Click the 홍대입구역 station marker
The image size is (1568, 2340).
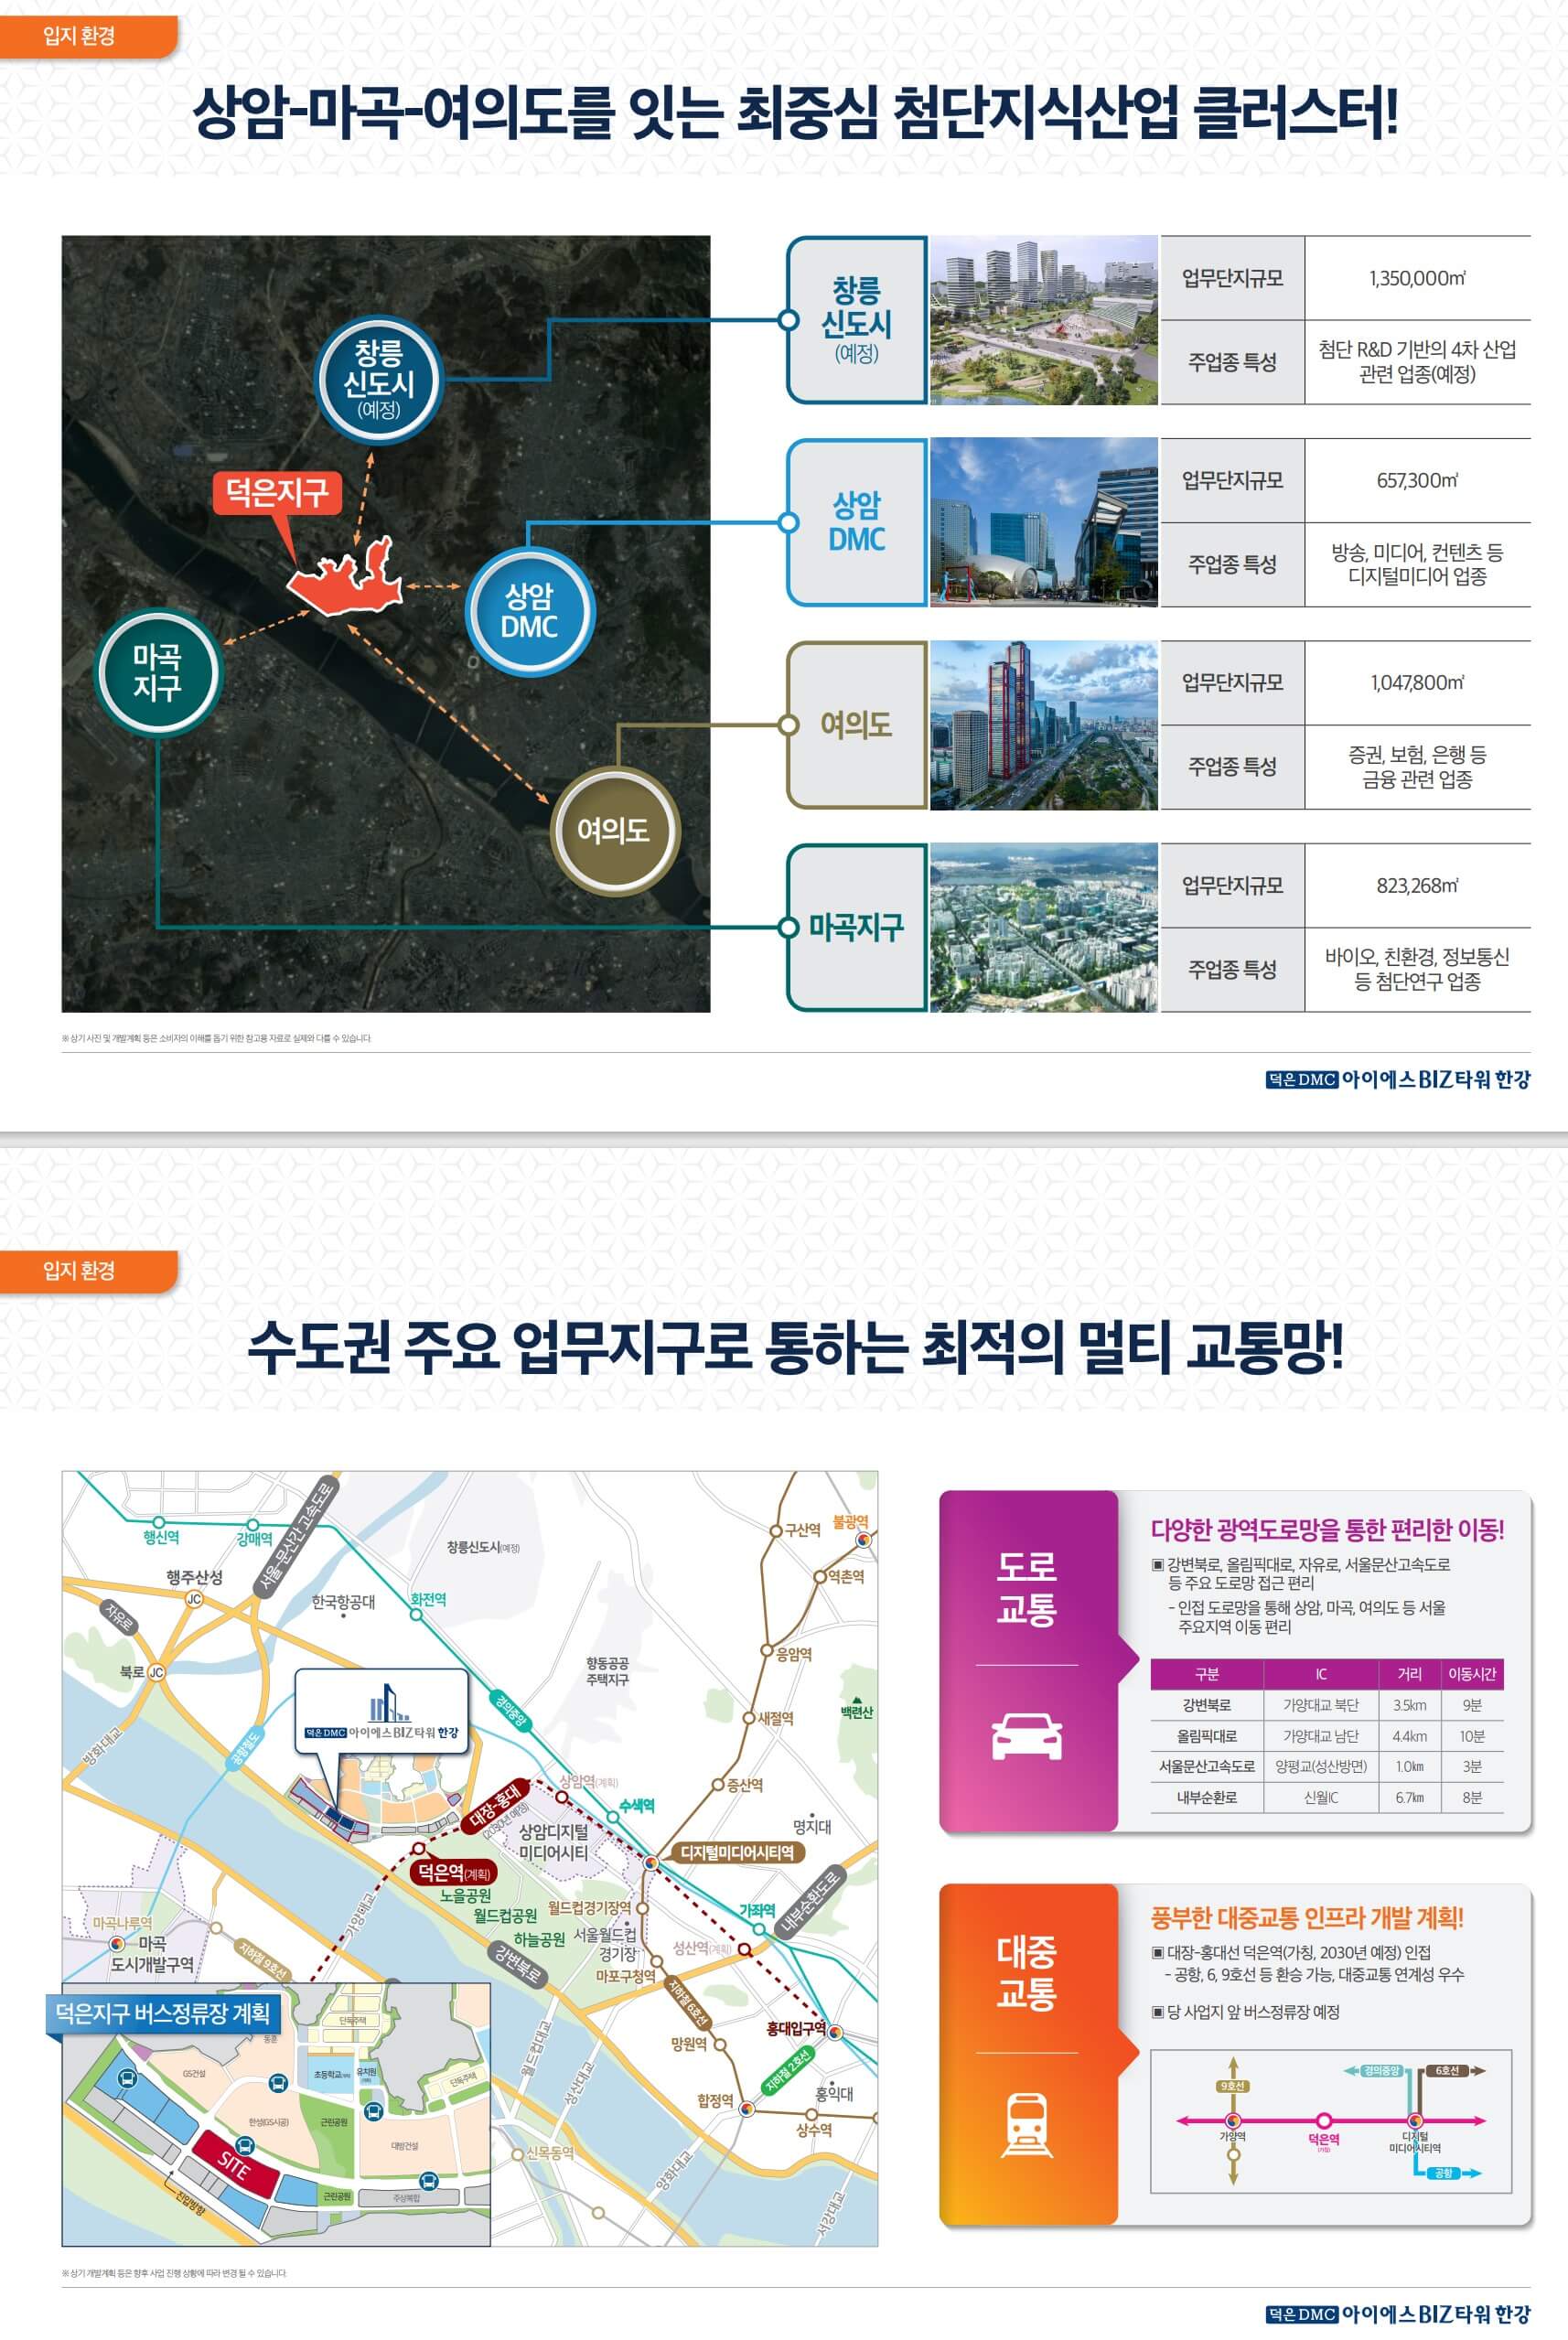pyautogui.click(x=835, y=2033)
